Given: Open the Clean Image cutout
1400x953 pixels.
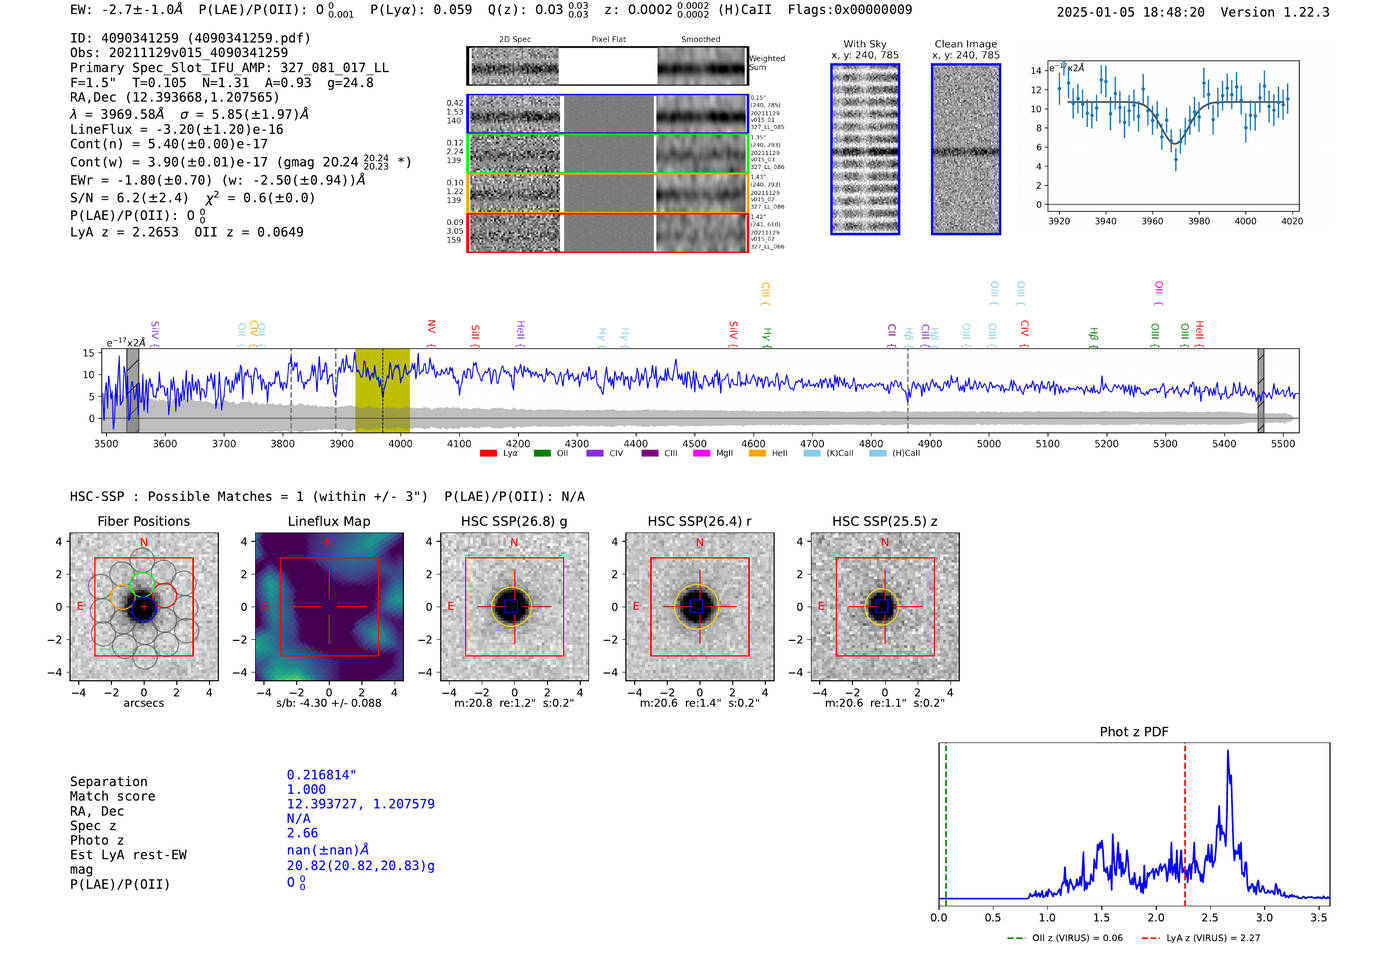Looking at the screenshot, I should tap(965, 149).
